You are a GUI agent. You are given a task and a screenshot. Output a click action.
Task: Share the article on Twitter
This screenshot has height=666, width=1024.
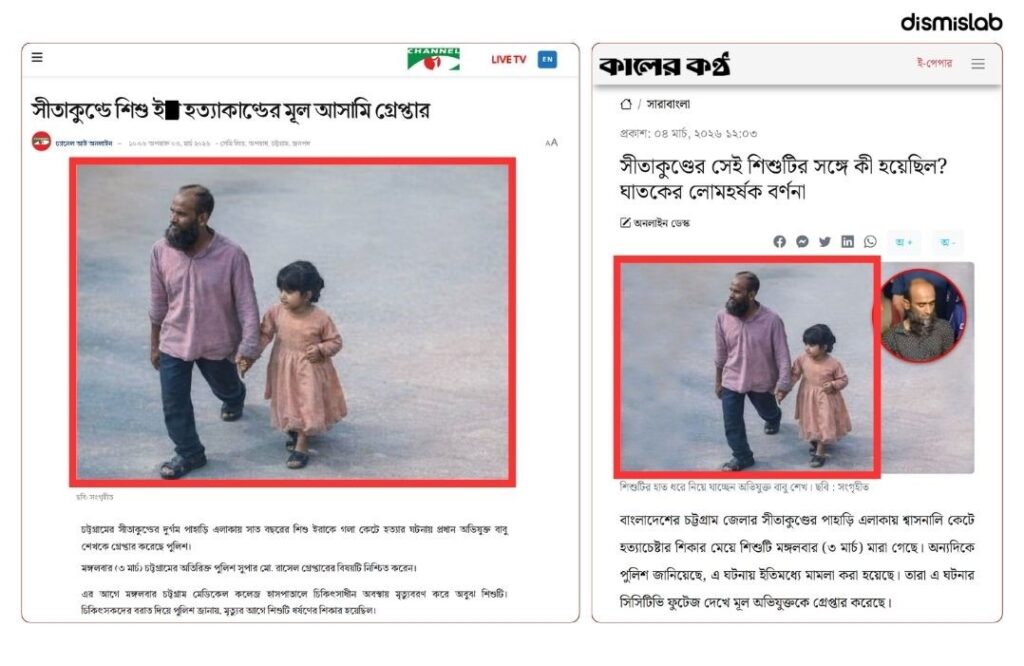(825, 242)
